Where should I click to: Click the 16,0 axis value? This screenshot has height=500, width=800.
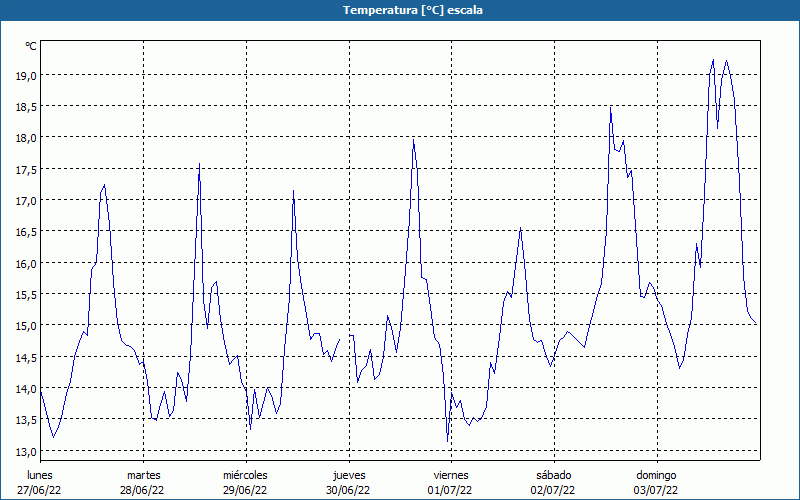coord(26,263)
